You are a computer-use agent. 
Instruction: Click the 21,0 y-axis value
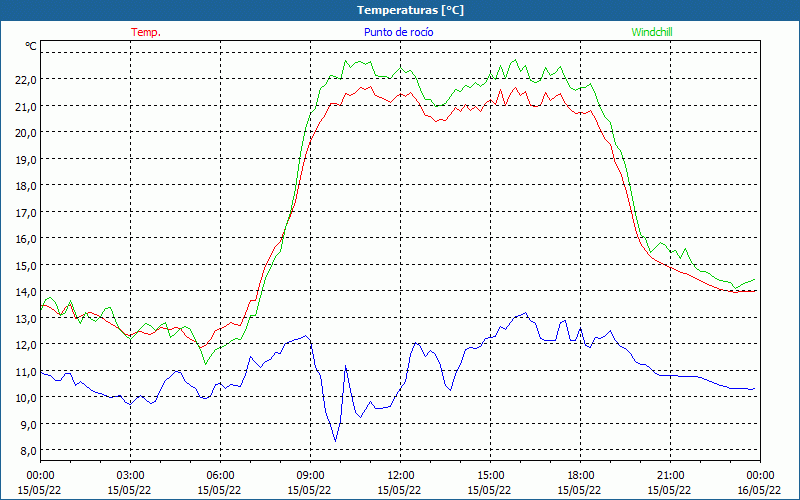[26, 106]
